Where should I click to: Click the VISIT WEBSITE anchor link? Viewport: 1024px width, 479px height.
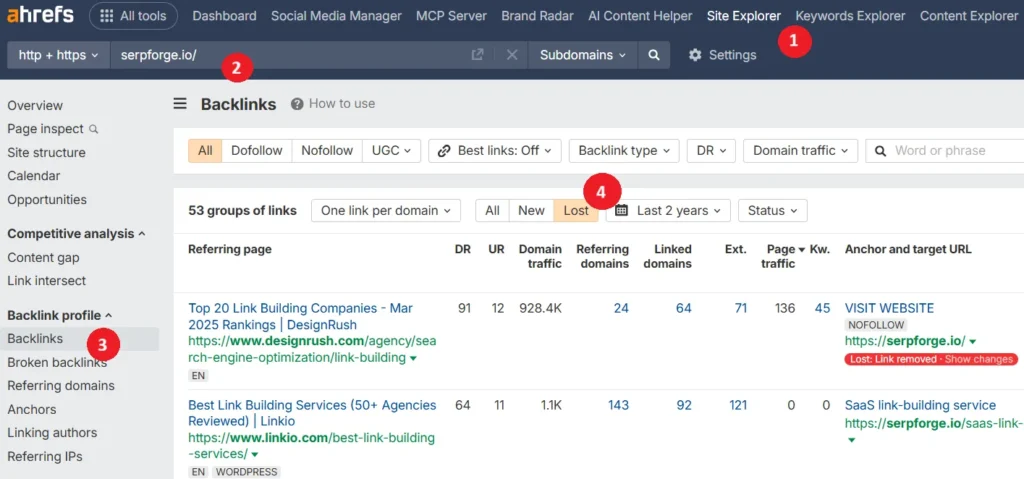889,308
